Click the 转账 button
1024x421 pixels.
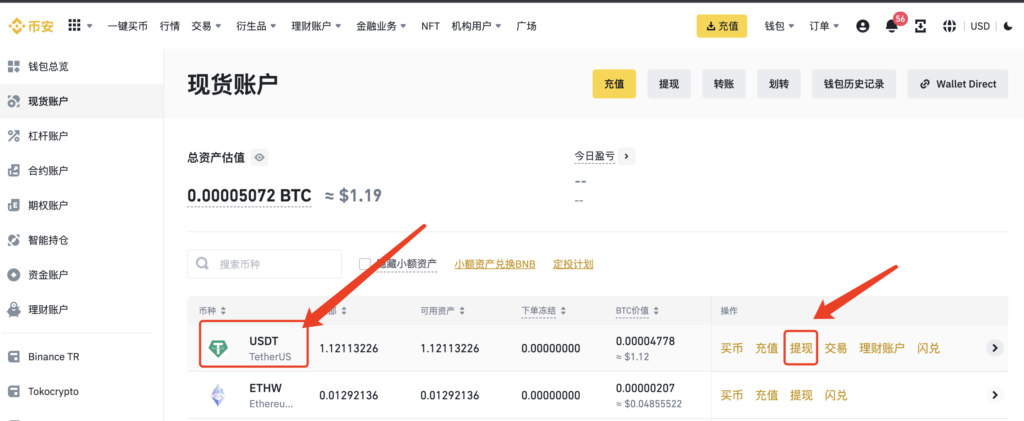click(724, 84)
